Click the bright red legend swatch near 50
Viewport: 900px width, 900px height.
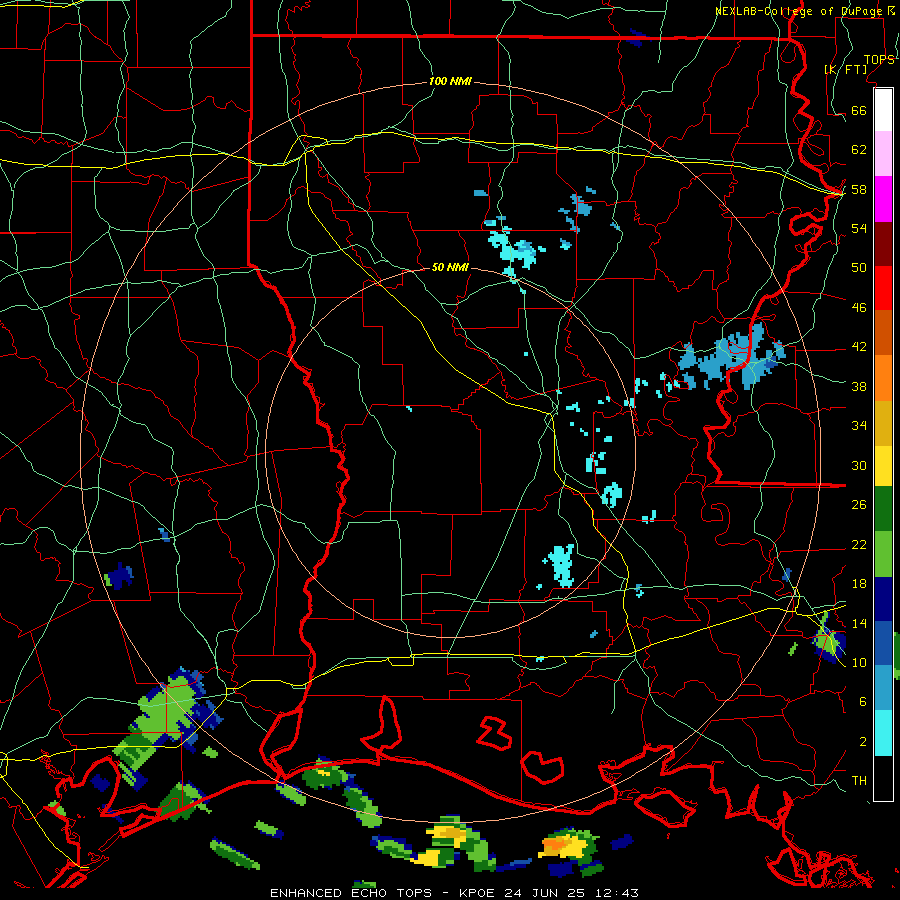[x=883, y=288]
